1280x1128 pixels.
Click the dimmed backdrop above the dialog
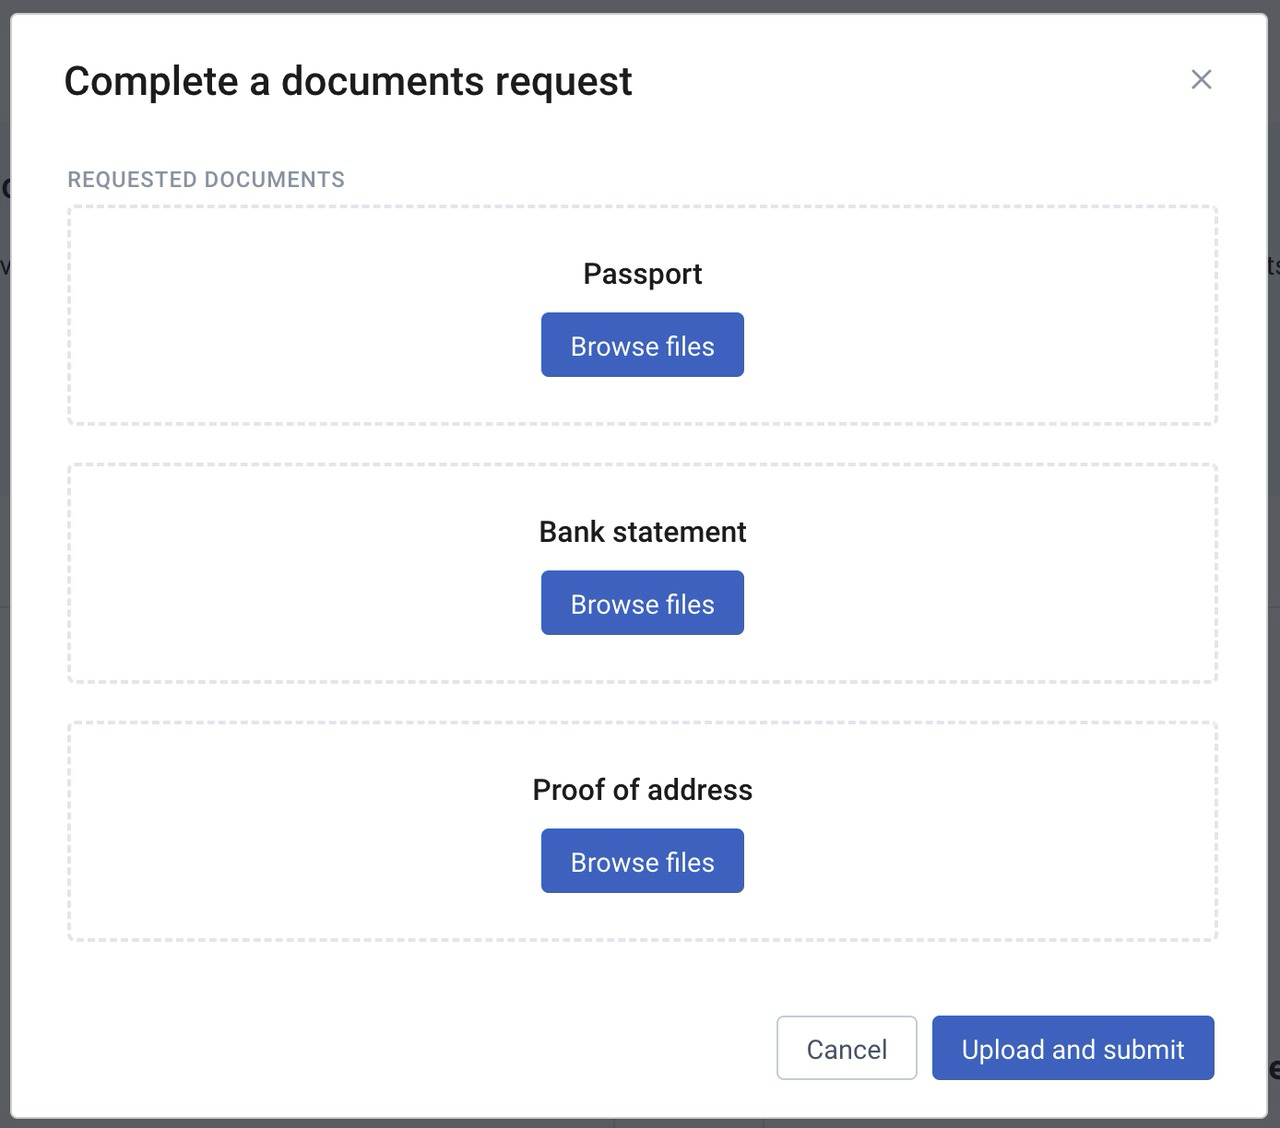pyautogui.click(x=640, y=6)
